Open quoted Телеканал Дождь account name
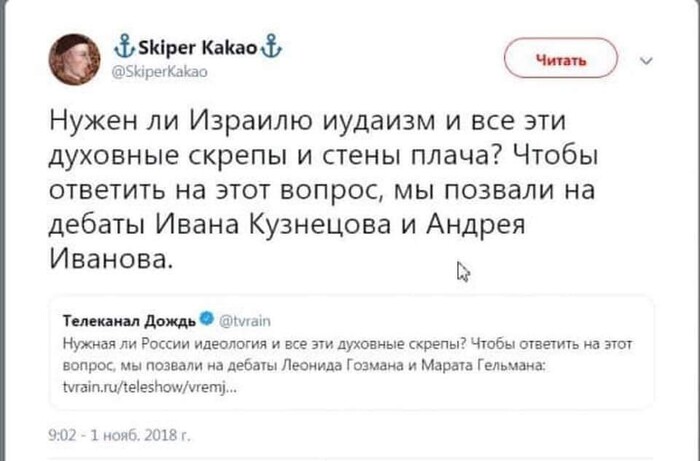 point(129,320)
